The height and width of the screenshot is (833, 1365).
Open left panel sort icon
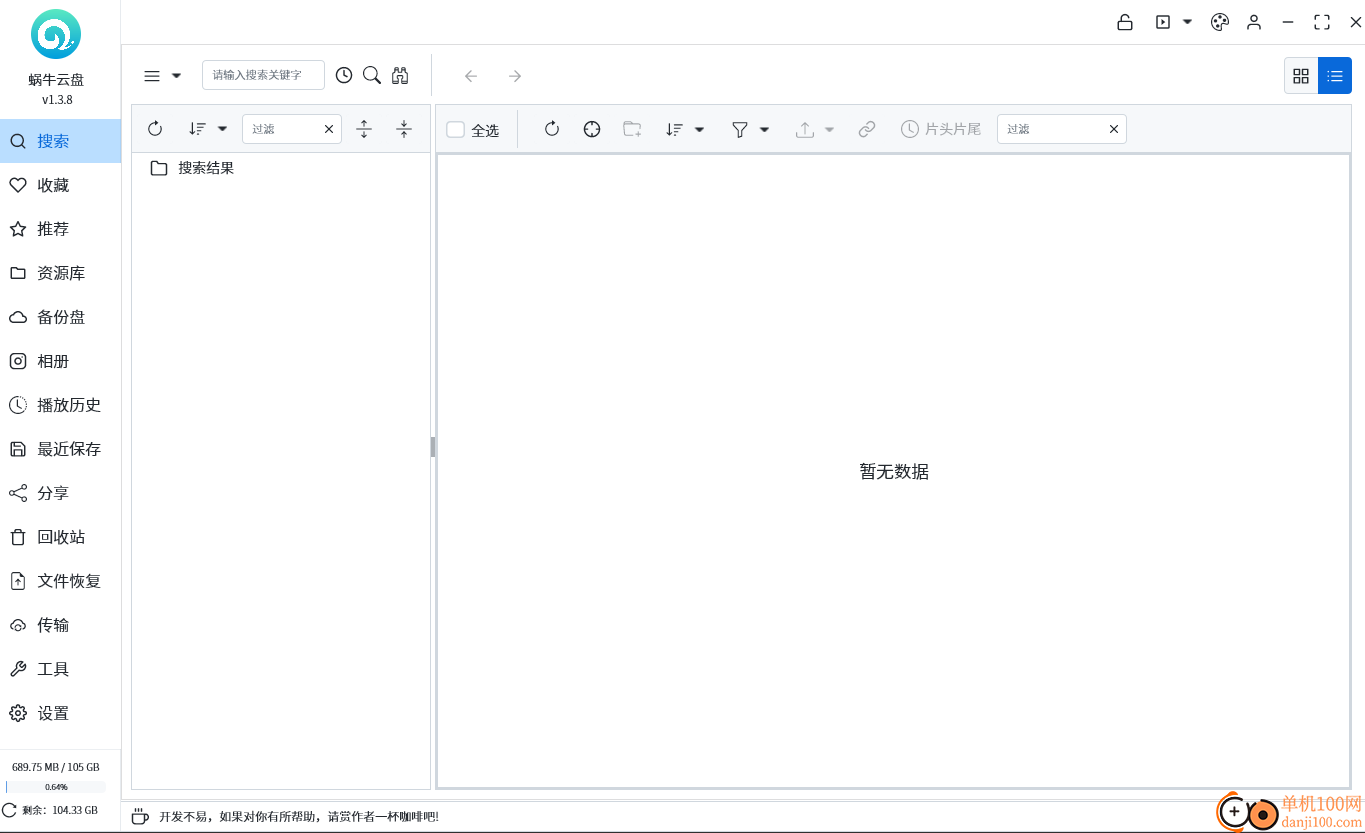tap(198, 129)
